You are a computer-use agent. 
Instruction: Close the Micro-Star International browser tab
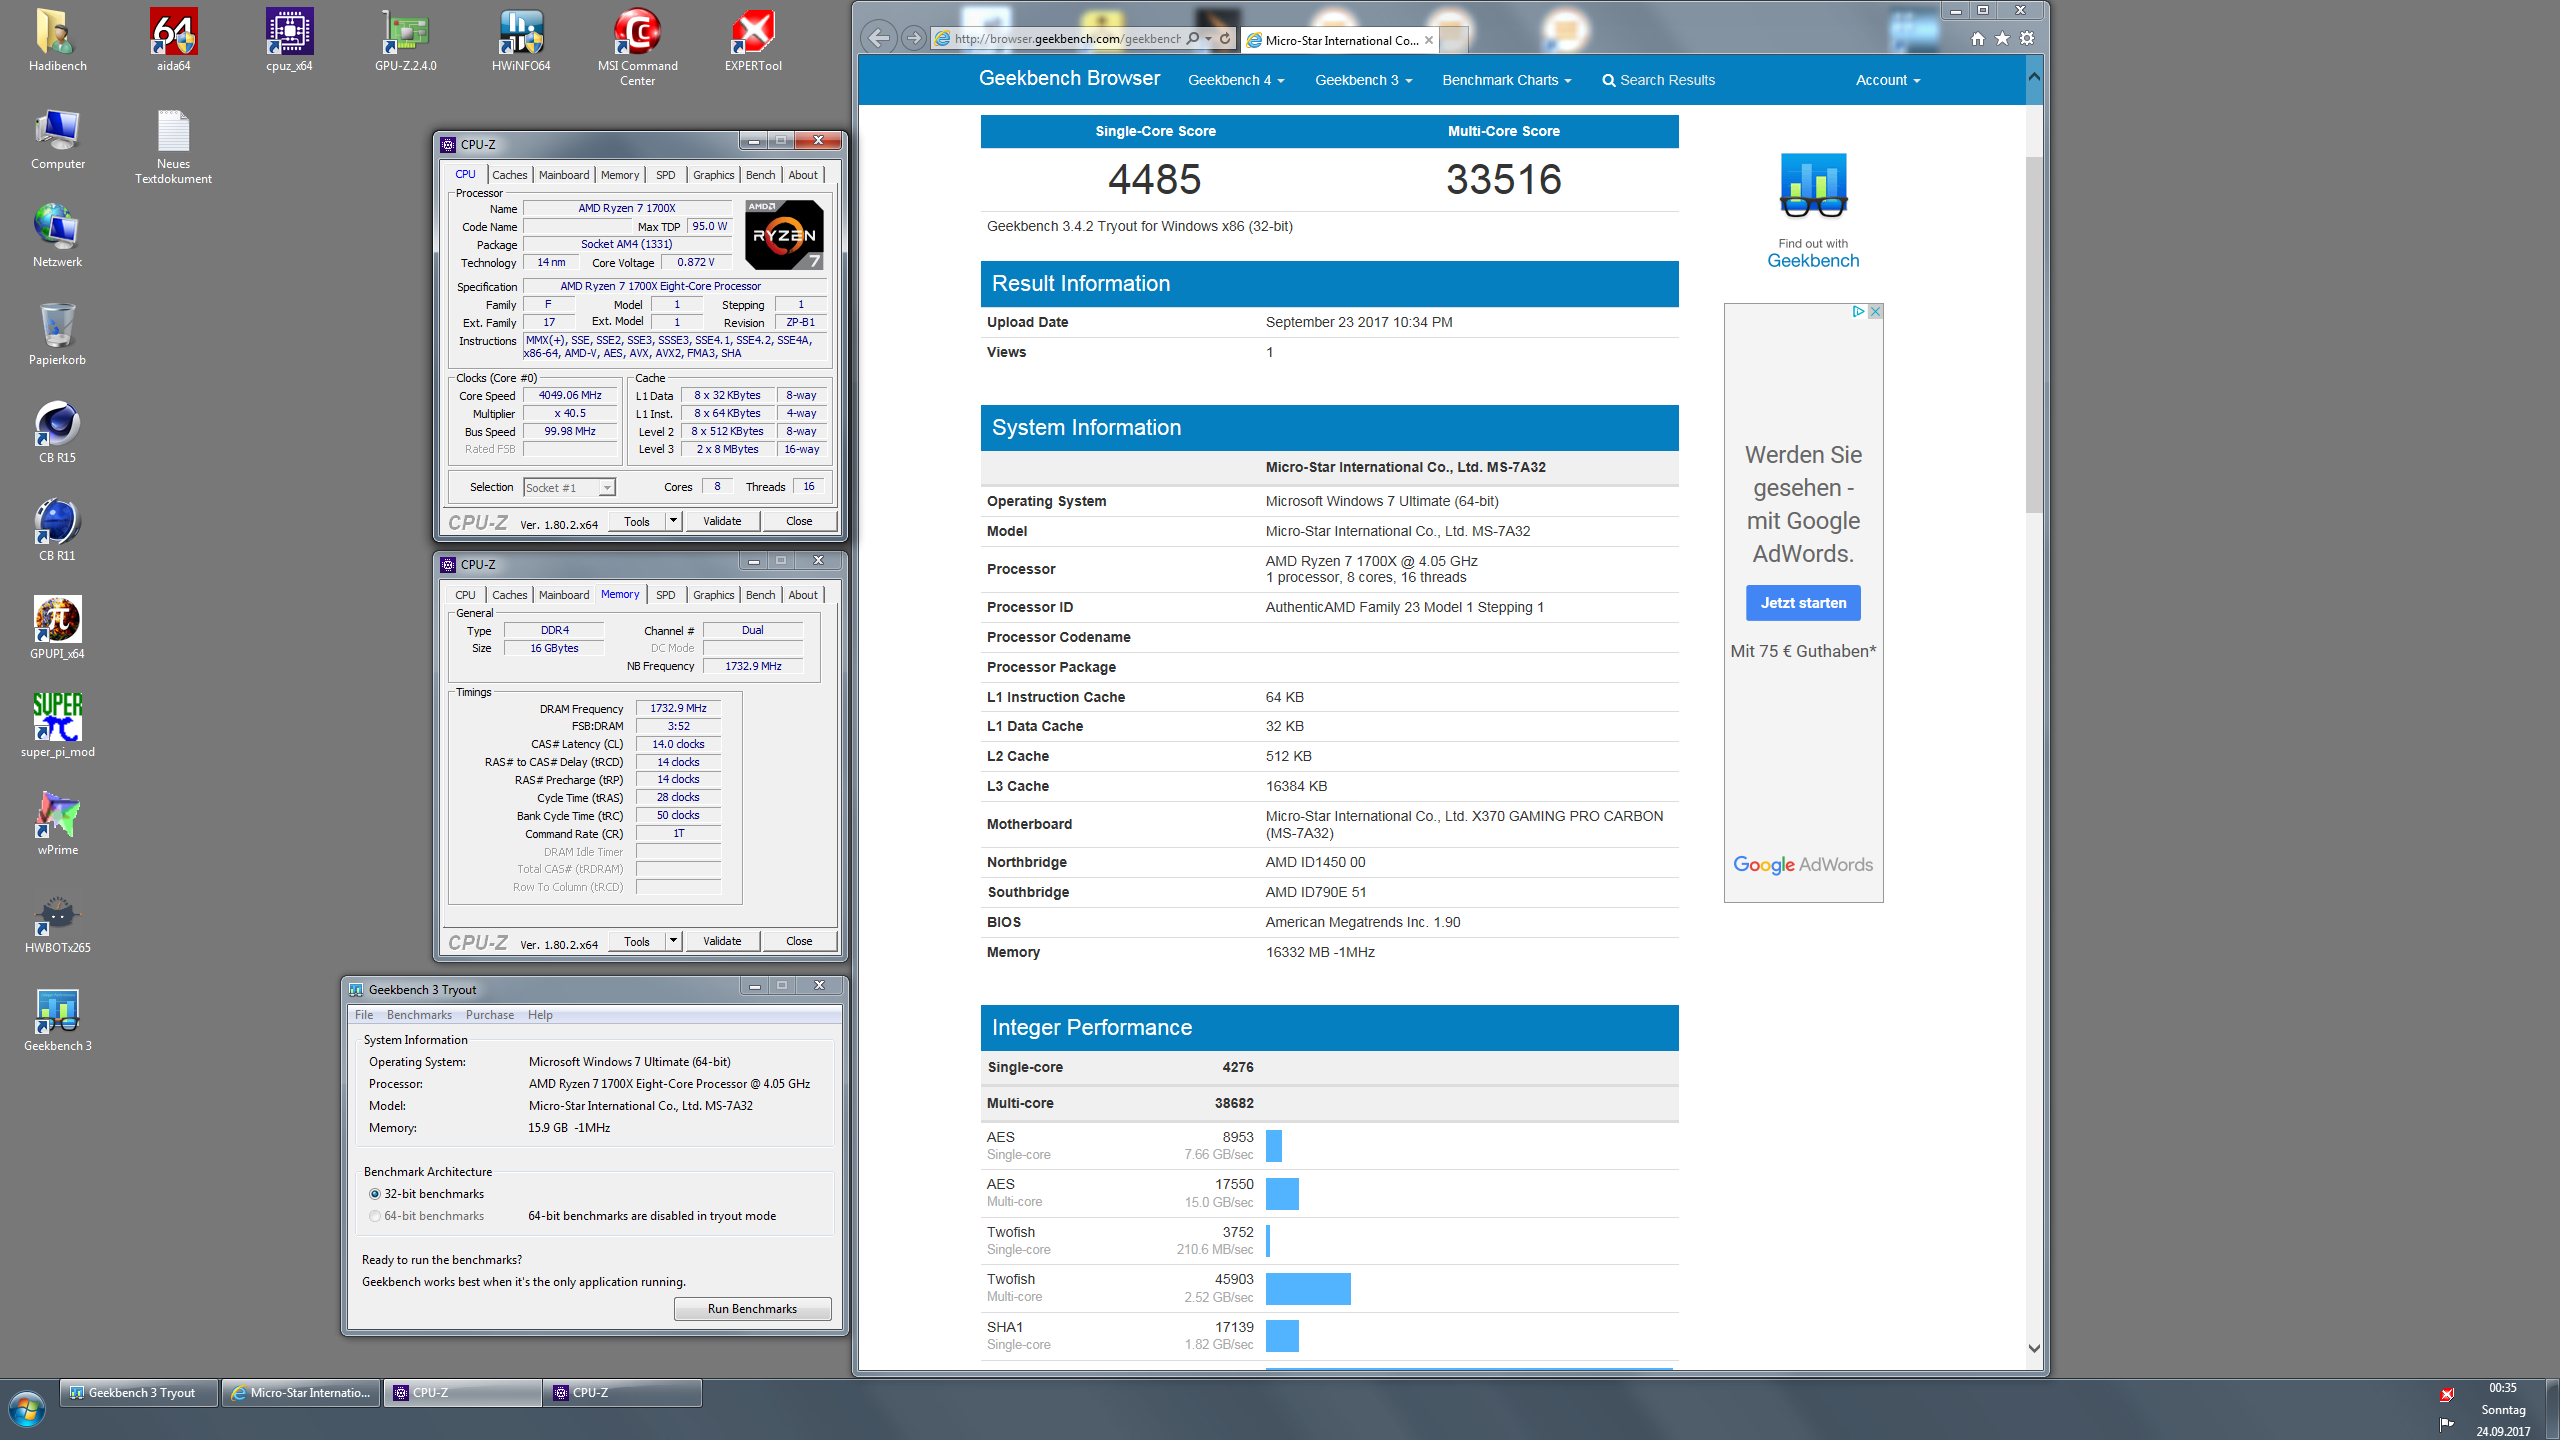point(1429,40)
